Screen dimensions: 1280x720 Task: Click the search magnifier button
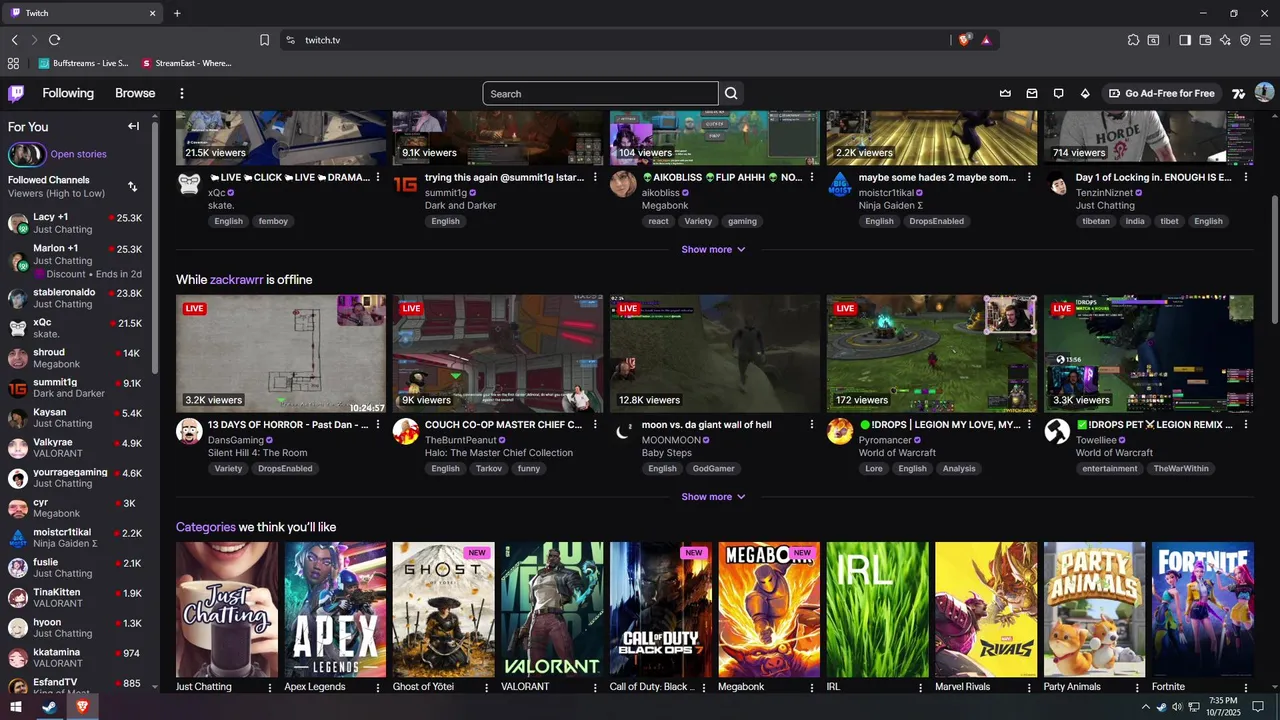click(731, 93)
